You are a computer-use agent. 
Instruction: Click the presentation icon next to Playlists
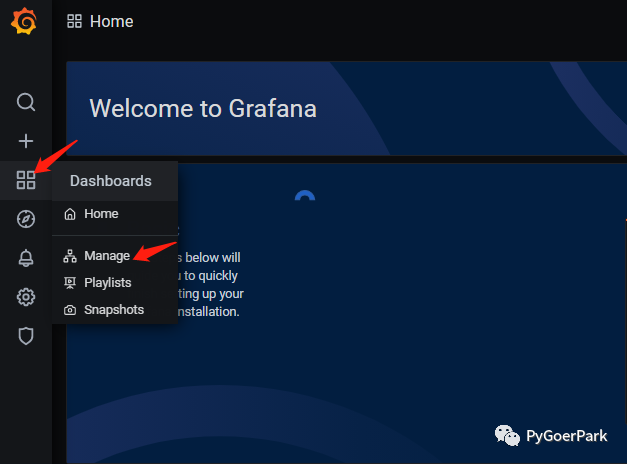(x=70, y=283)
